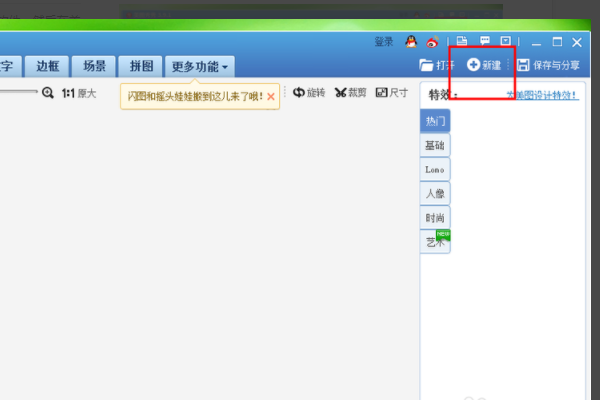Viewport: 600px width, 400px height.
Task: Switch to the 边框 (border) tab
Action: [47, 67]
